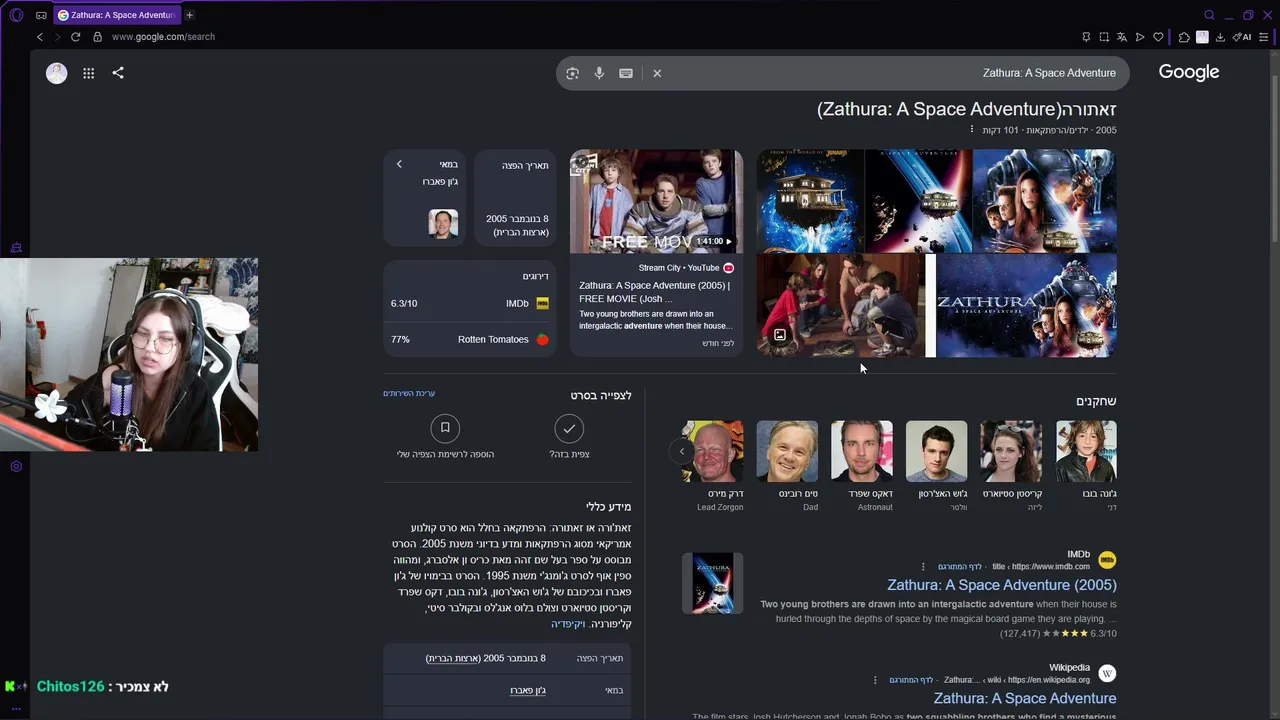Select cast member דאקס שפרד, Astronaut
1280x720 pixels.
[x=862, y=466]
